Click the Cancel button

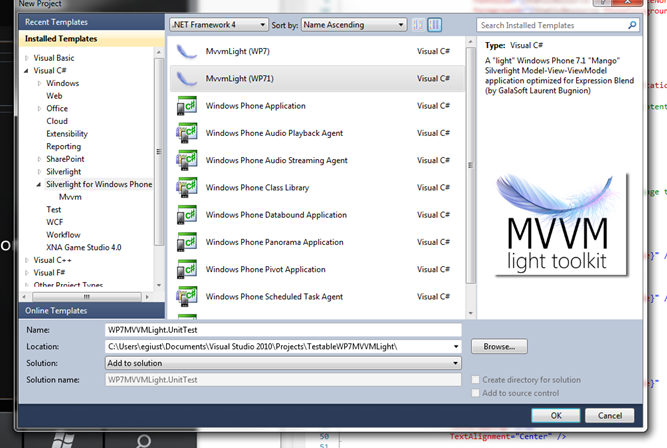(x=610, y=416)
